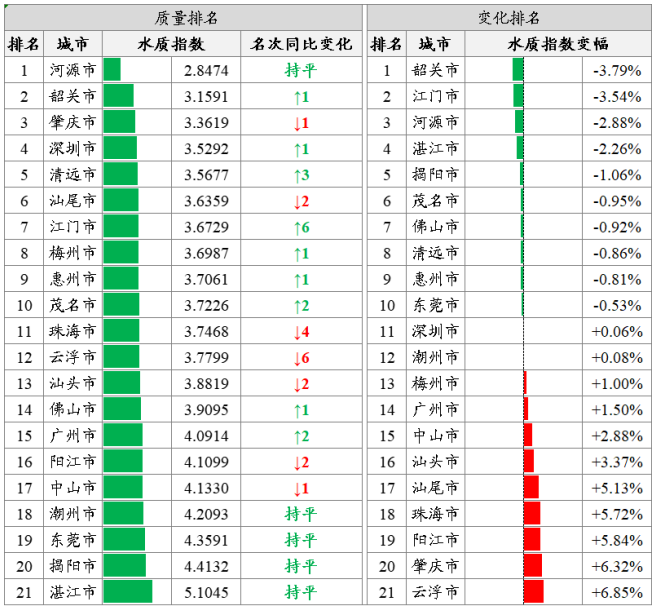The image size is (656, 610).
Task: Click the ↑3 rank change for 清远市
Action: pyautogui.click(x=300, y=175)
